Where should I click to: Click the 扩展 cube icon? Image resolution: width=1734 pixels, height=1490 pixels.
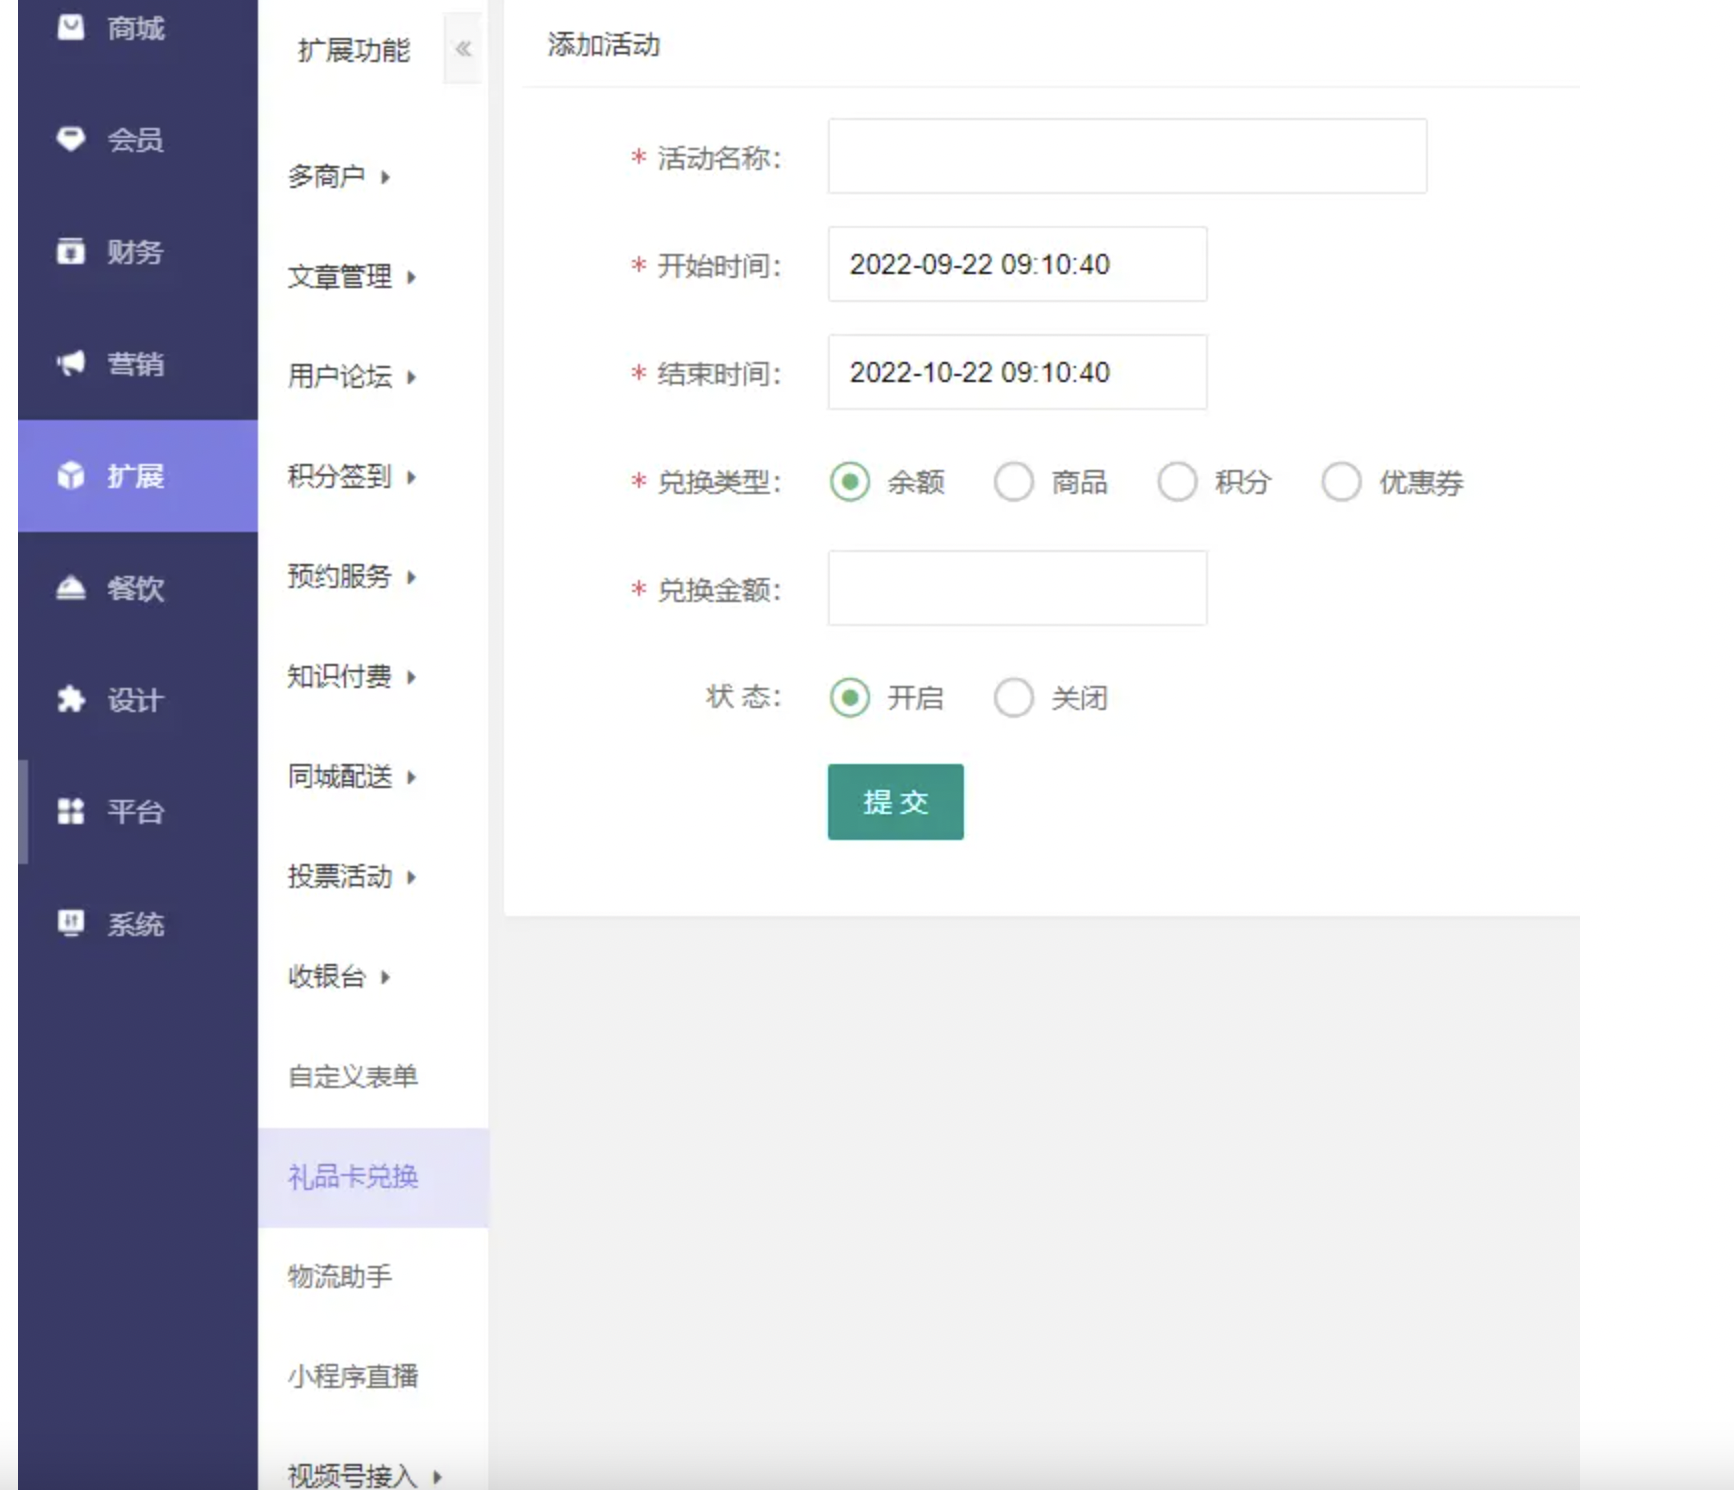point(71,475)
